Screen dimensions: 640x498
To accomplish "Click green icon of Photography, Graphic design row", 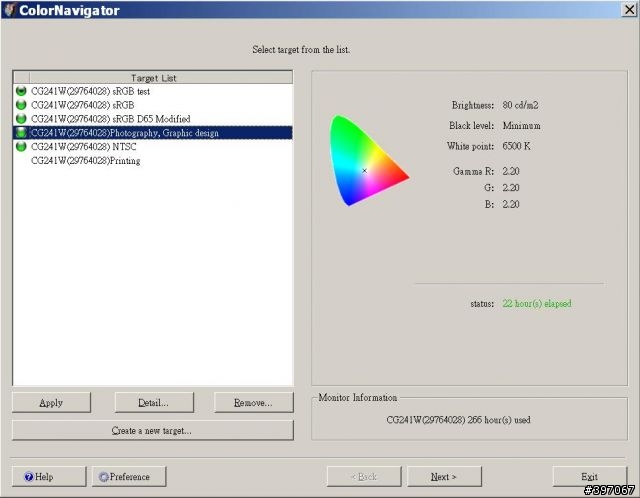I will point(21,133).
